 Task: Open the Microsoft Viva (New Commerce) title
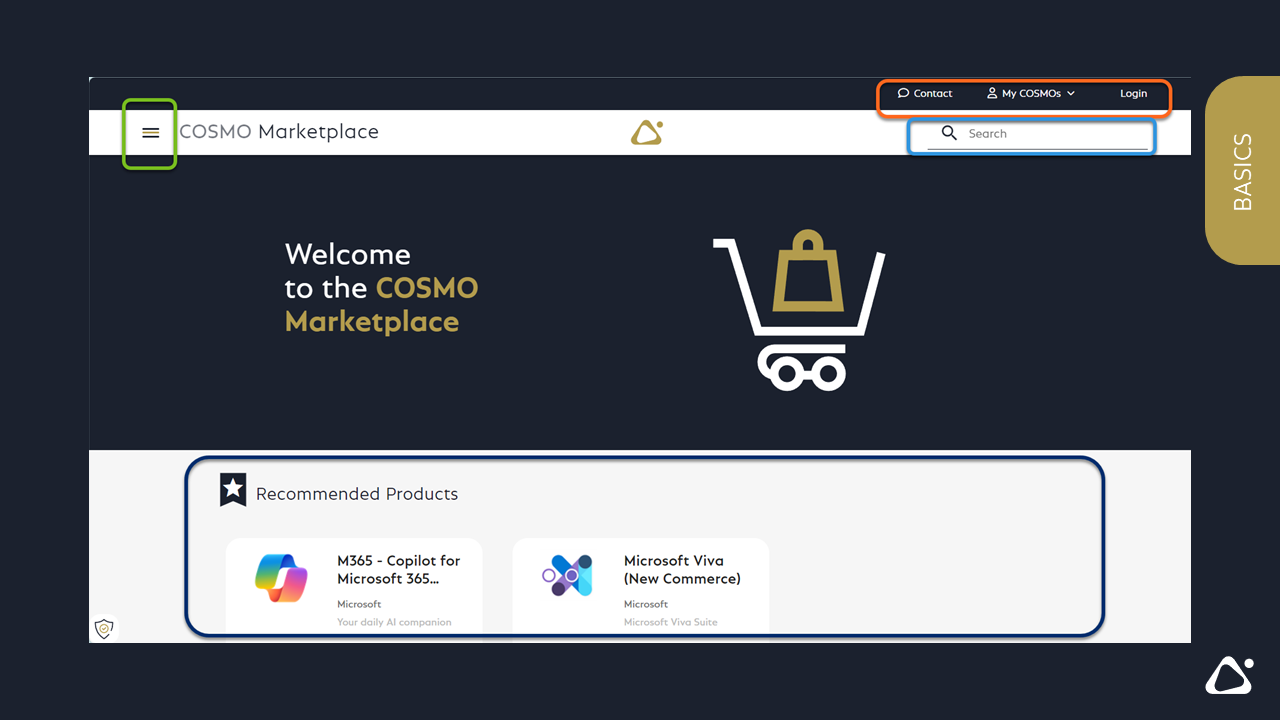(x=682, y=570)
